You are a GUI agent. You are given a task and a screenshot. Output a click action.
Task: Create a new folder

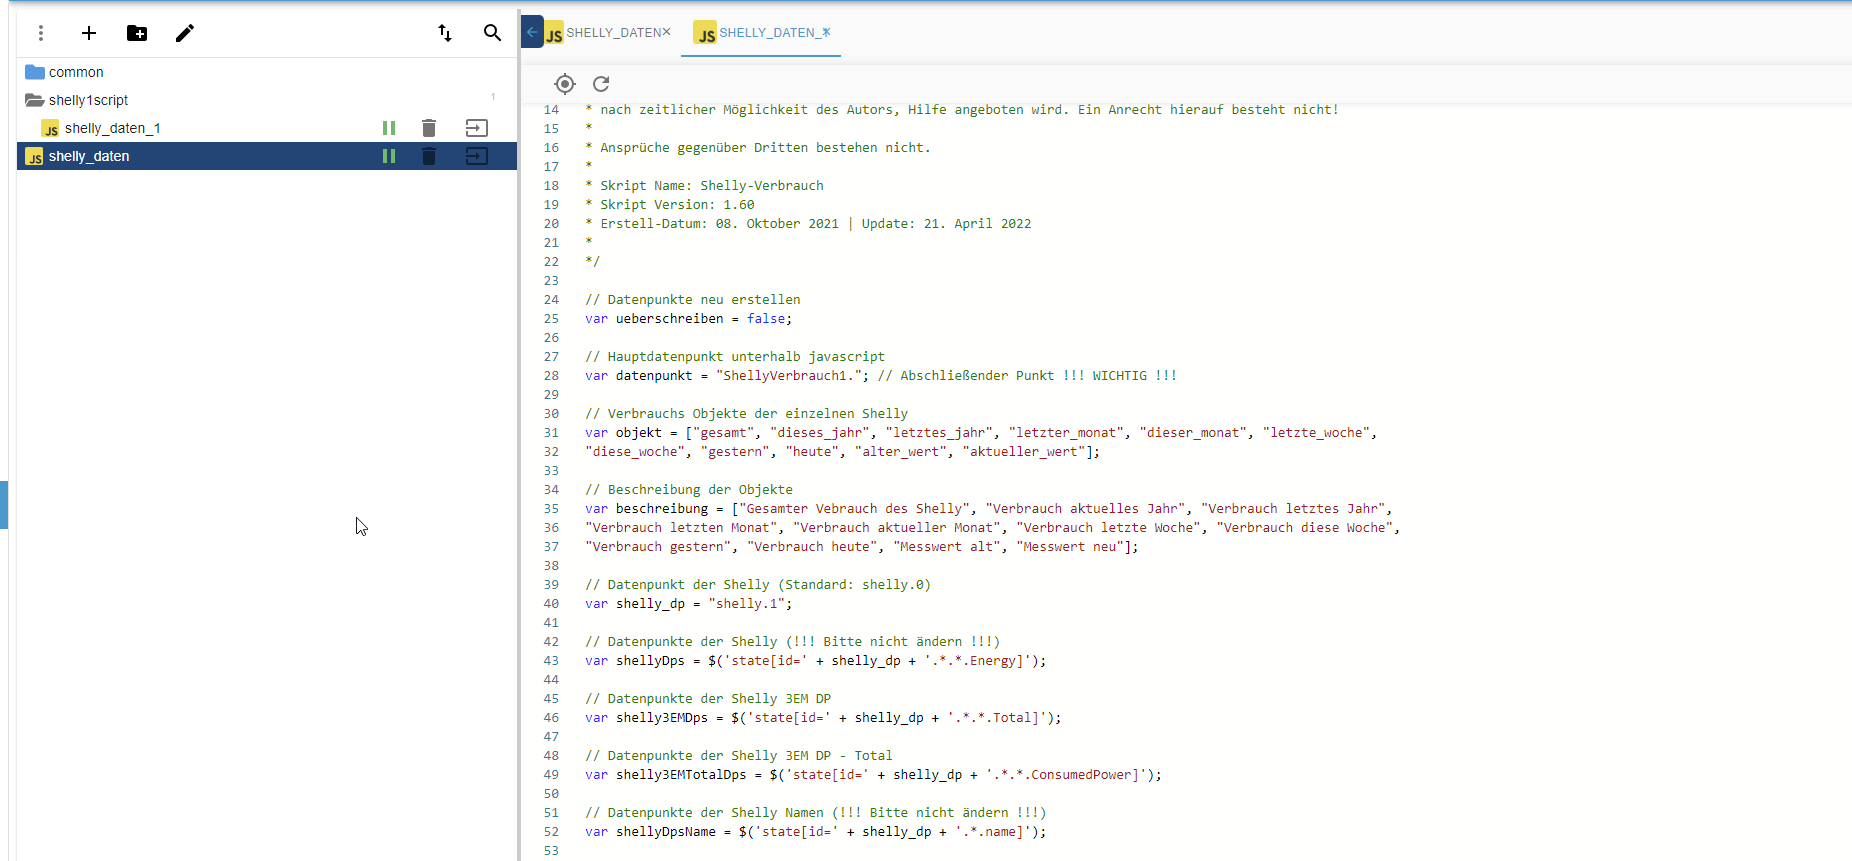(x=137, y=33)
